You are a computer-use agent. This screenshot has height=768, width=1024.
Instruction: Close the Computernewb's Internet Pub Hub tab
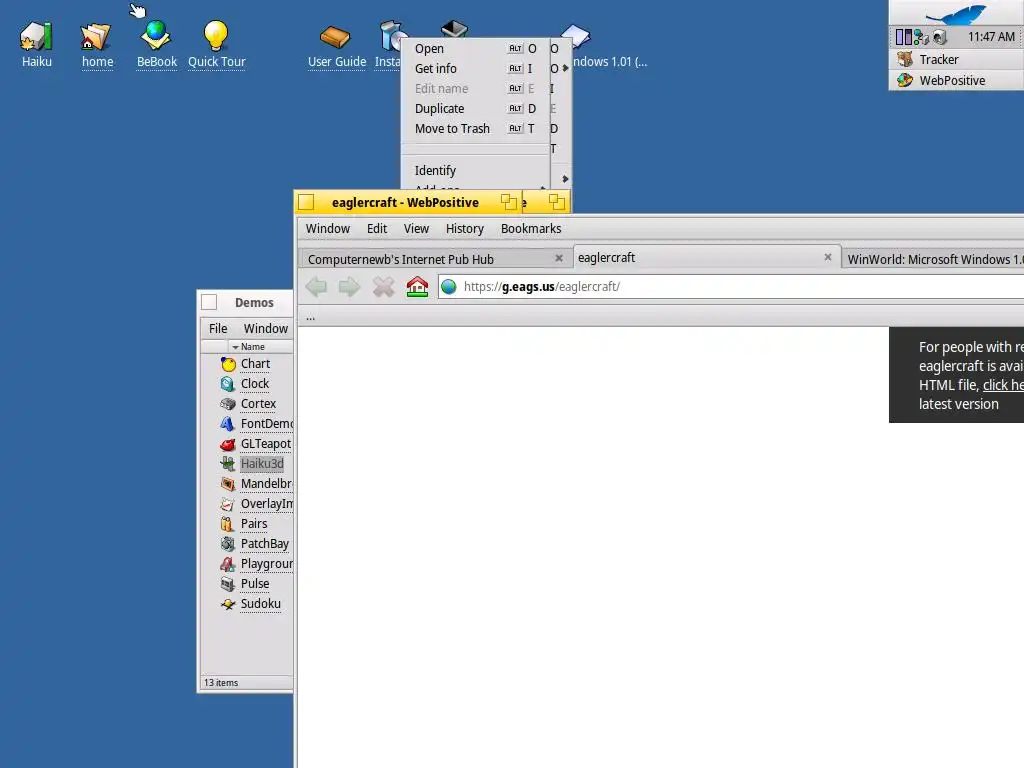tap(559, 259)
